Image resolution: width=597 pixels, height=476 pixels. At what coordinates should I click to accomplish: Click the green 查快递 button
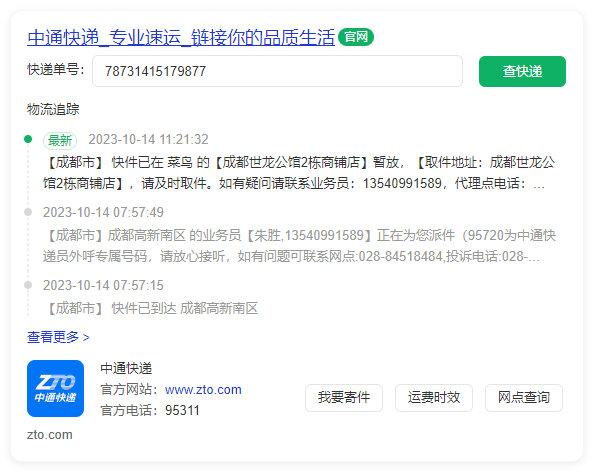pos(522,71)
